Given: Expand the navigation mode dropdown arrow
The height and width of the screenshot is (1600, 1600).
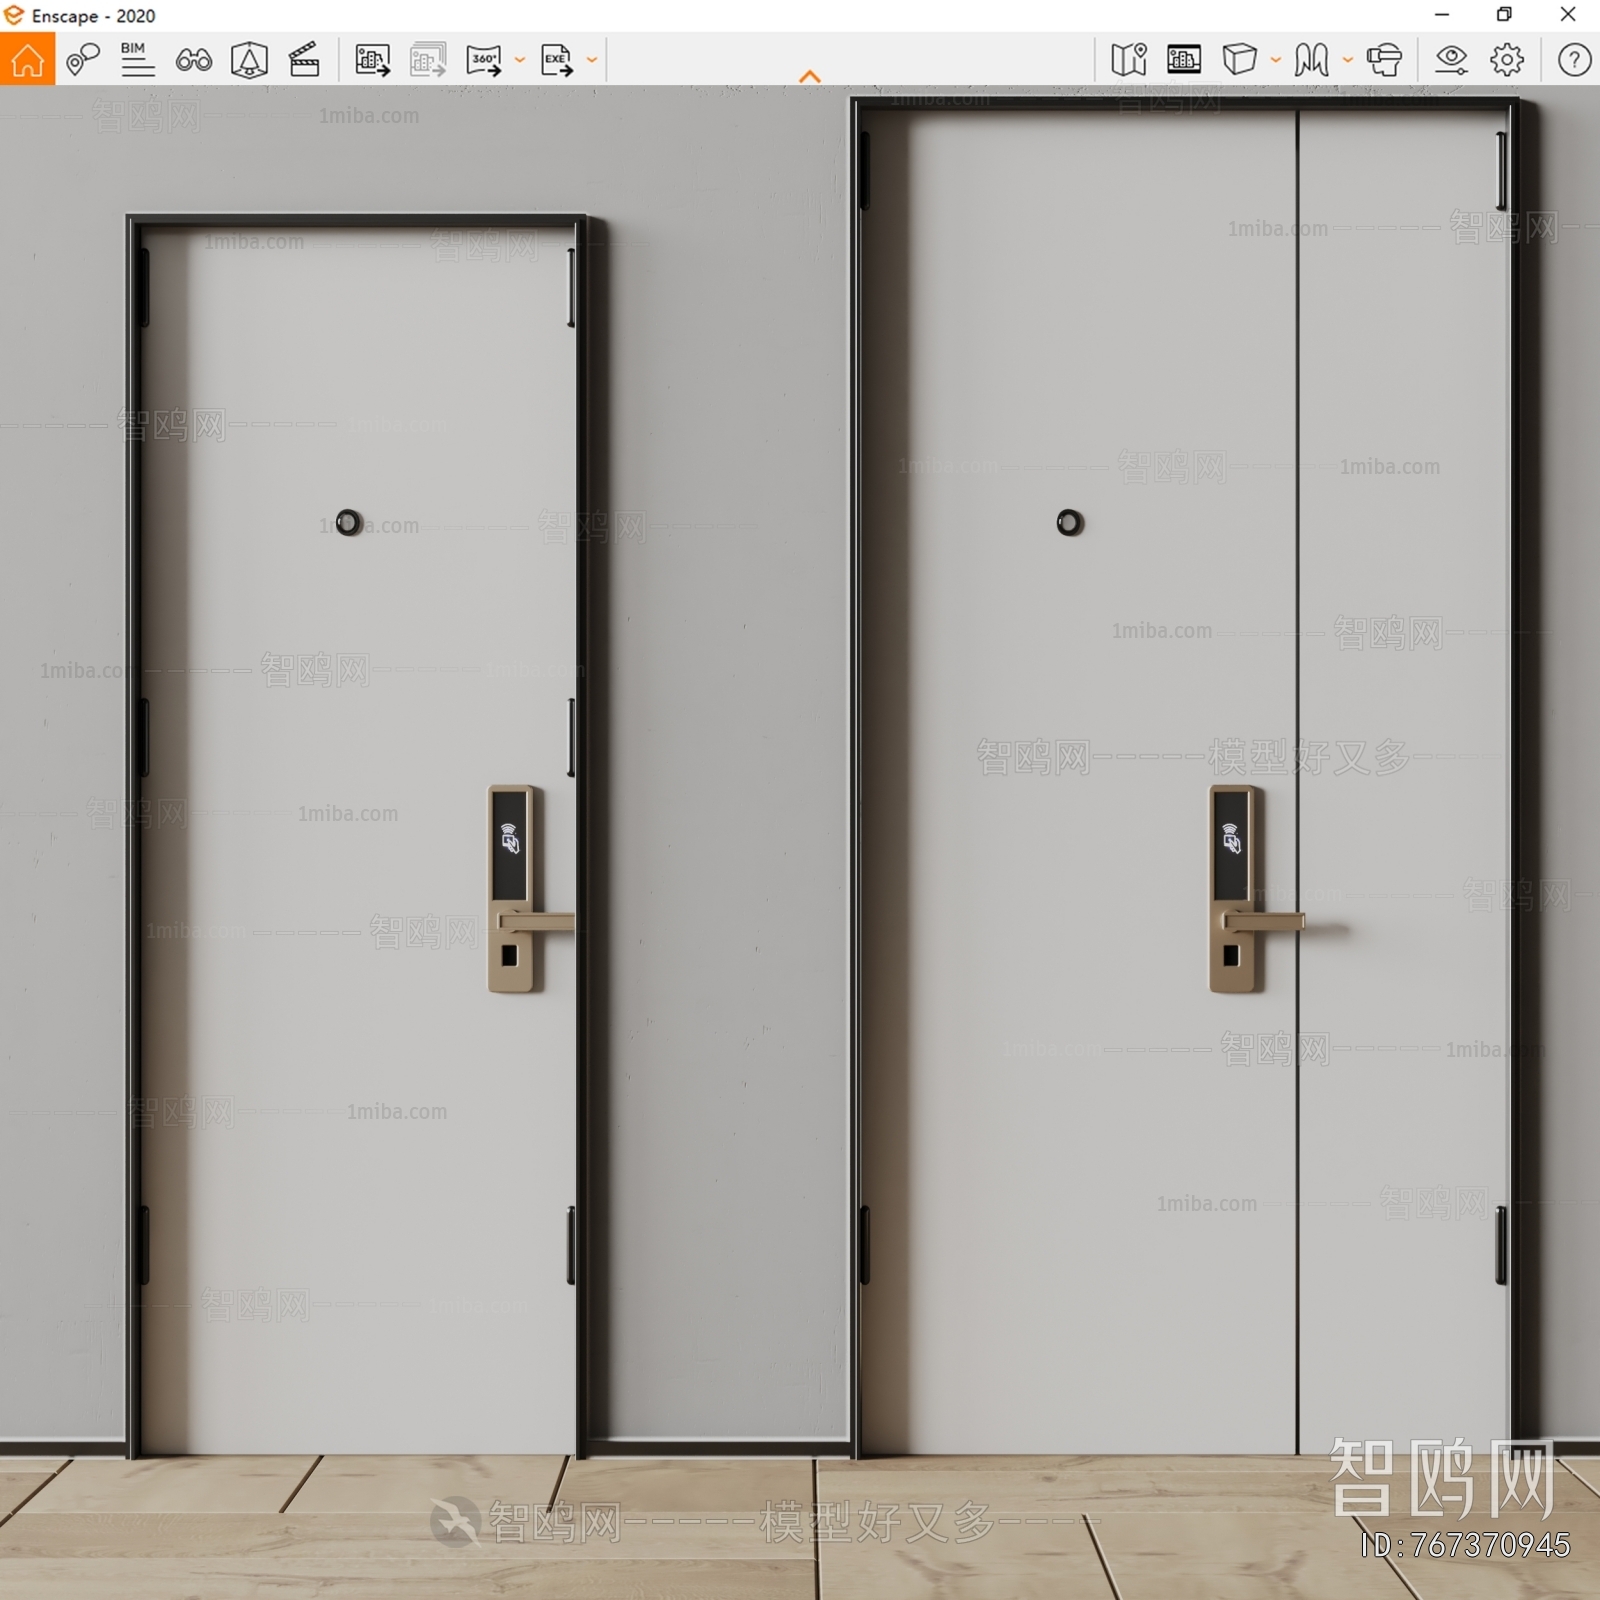Looking at the screenshot, I should 1348,60.
